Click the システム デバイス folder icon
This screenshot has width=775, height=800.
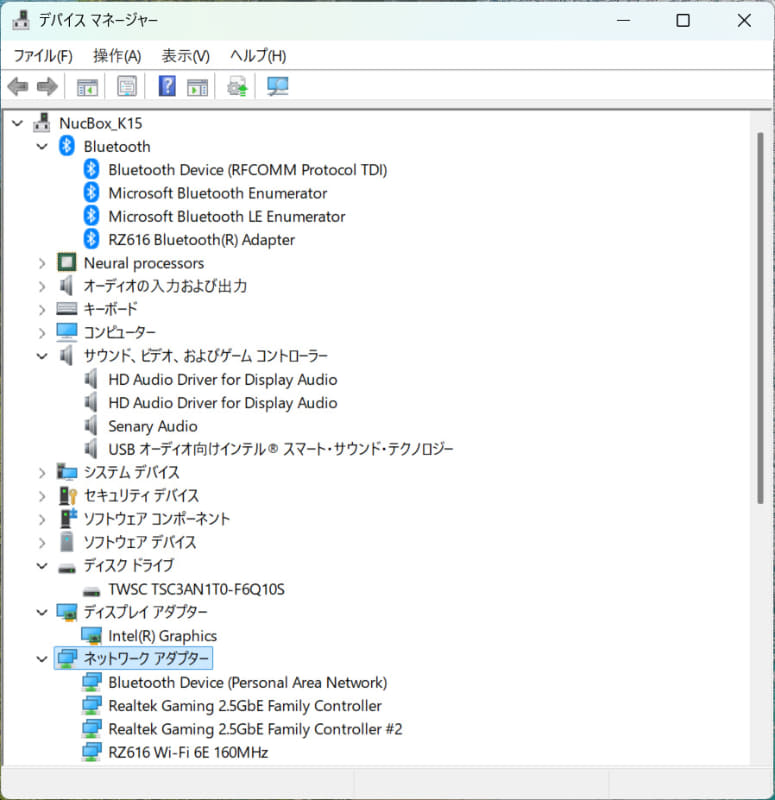click(x=67, y=472)
